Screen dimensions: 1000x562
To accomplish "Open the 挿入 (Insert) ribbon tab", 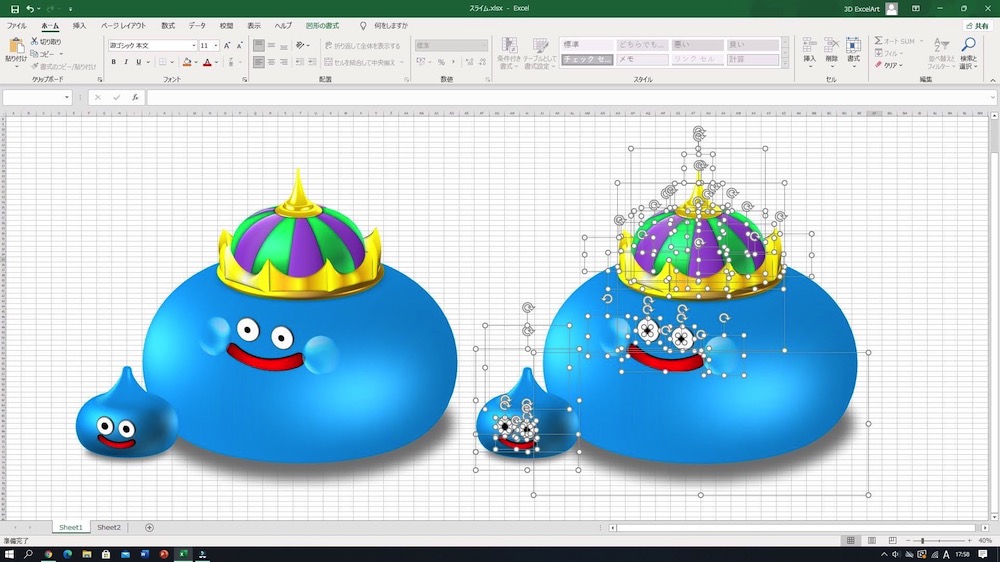I will click(x=80, y=25).
